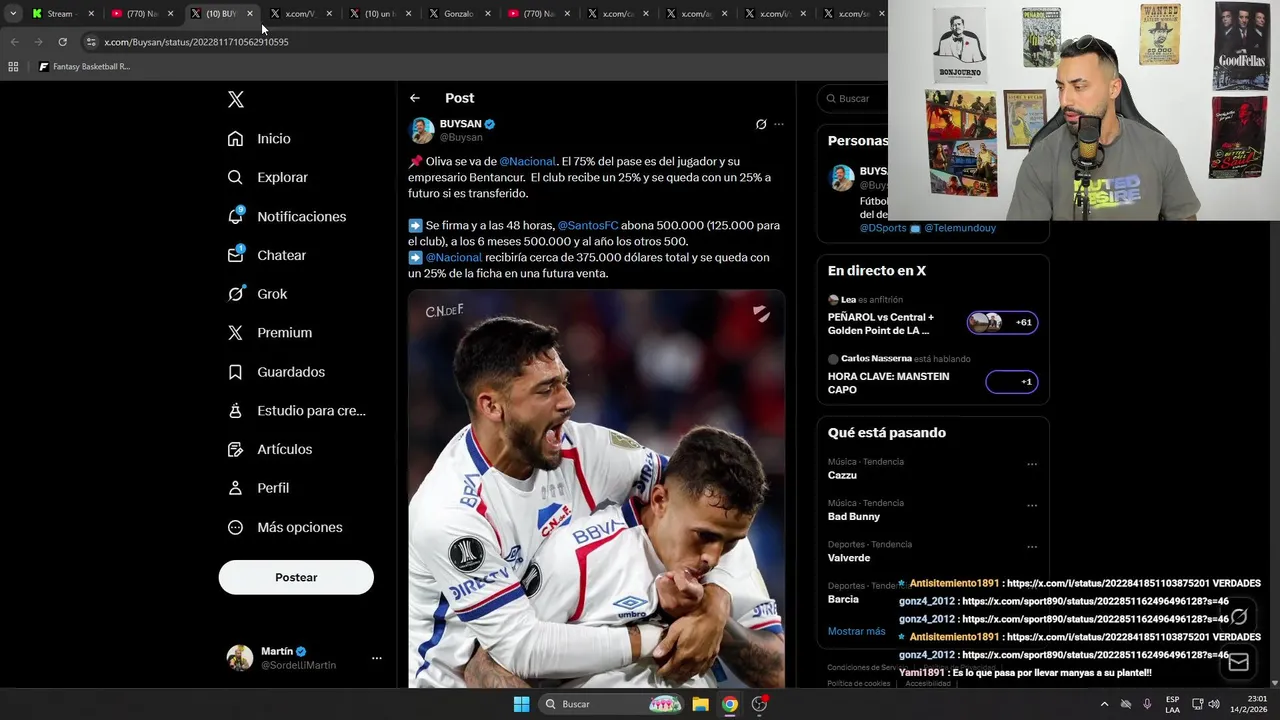Open OBS Studio taskbar icon

[x=759, y=704]
